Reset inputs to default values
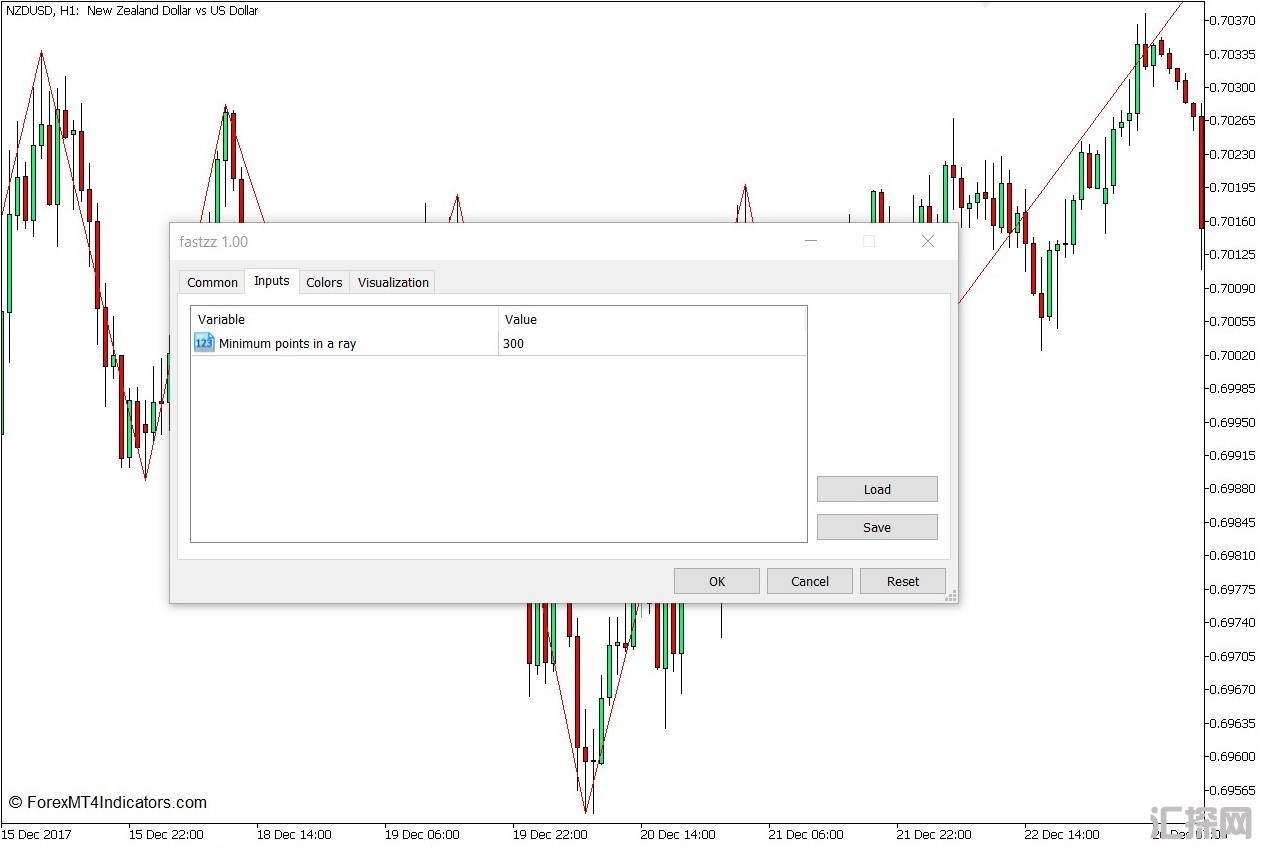The height and width of the screenshot is (847, 1272). click(x=902, y=581)
